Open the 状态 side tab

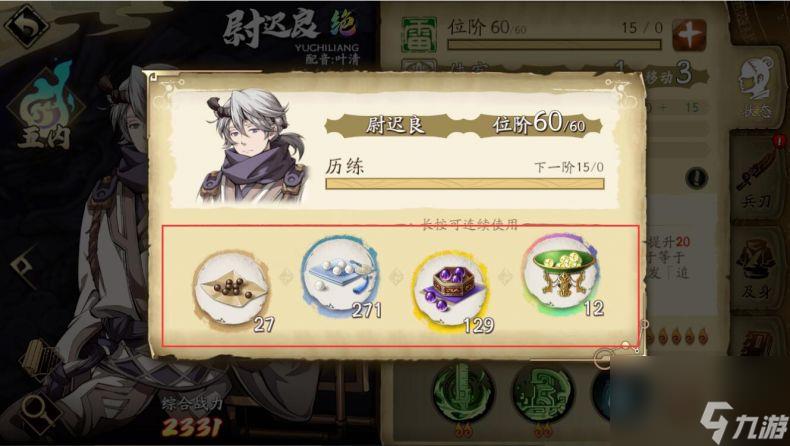[x=757, y=88]
